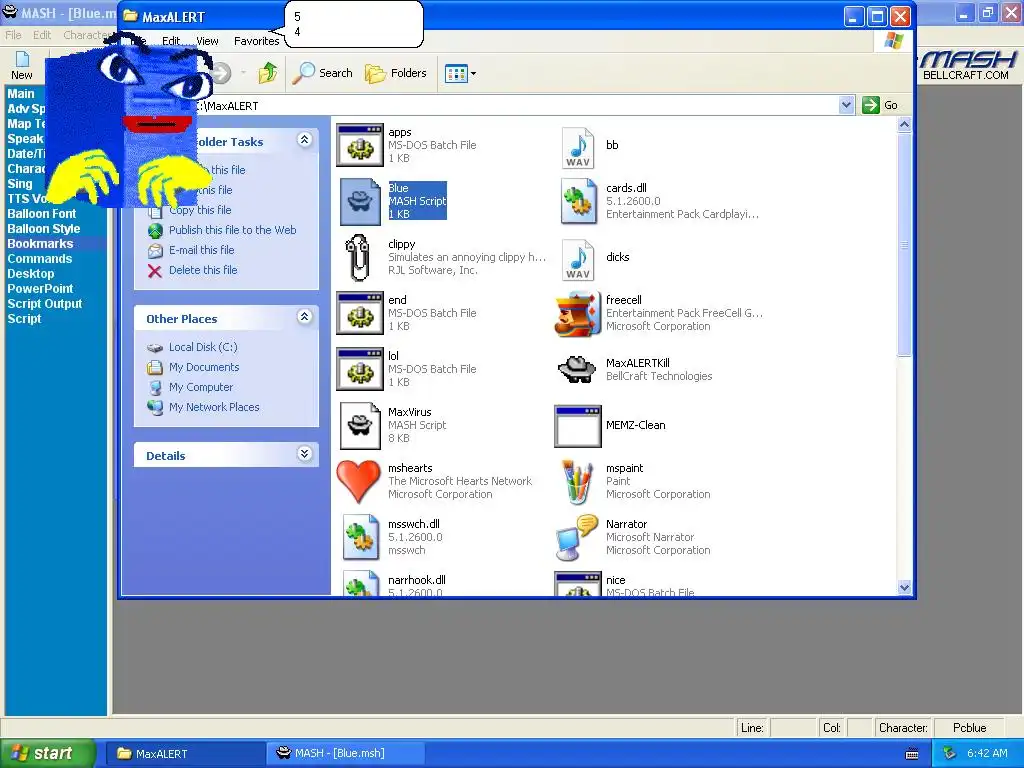The height and width of the screenshot is (768, 1024).
Task: Open the Favorites menu
Action: [257, 41]
